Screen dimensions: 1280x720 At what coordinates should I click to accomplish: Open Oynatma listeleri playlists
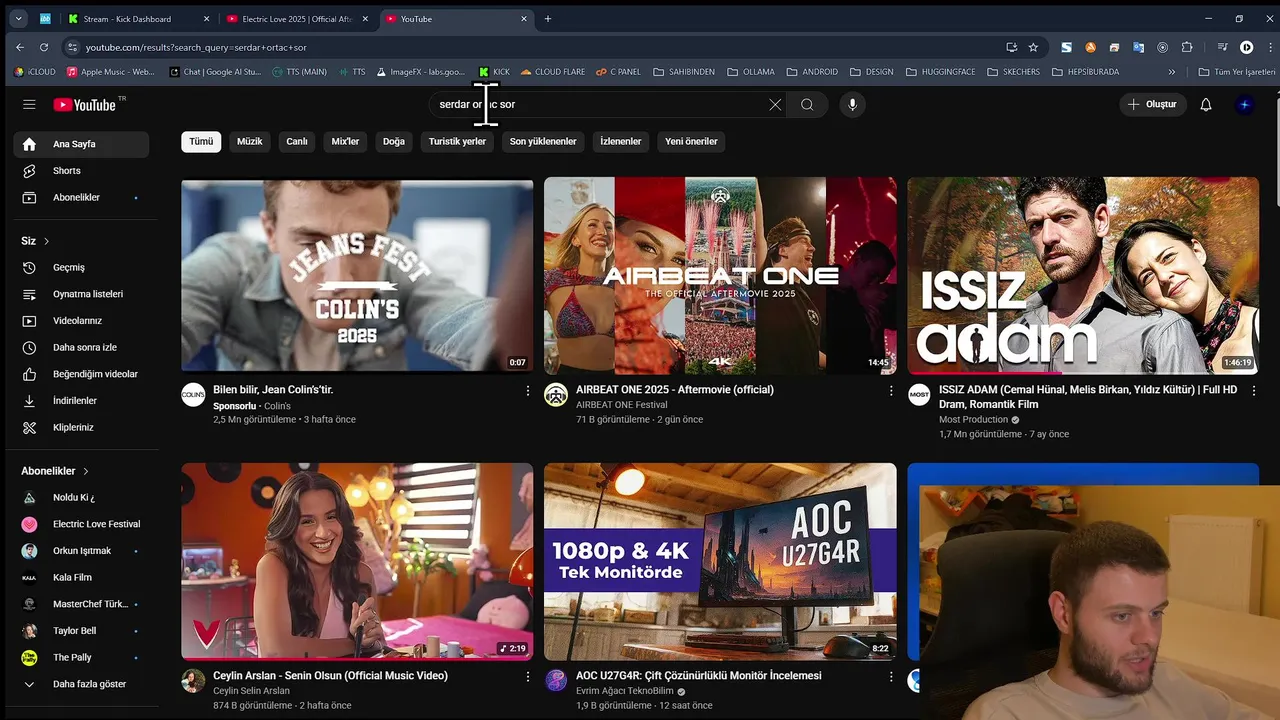pyautogui.click(x=81, y=294)
